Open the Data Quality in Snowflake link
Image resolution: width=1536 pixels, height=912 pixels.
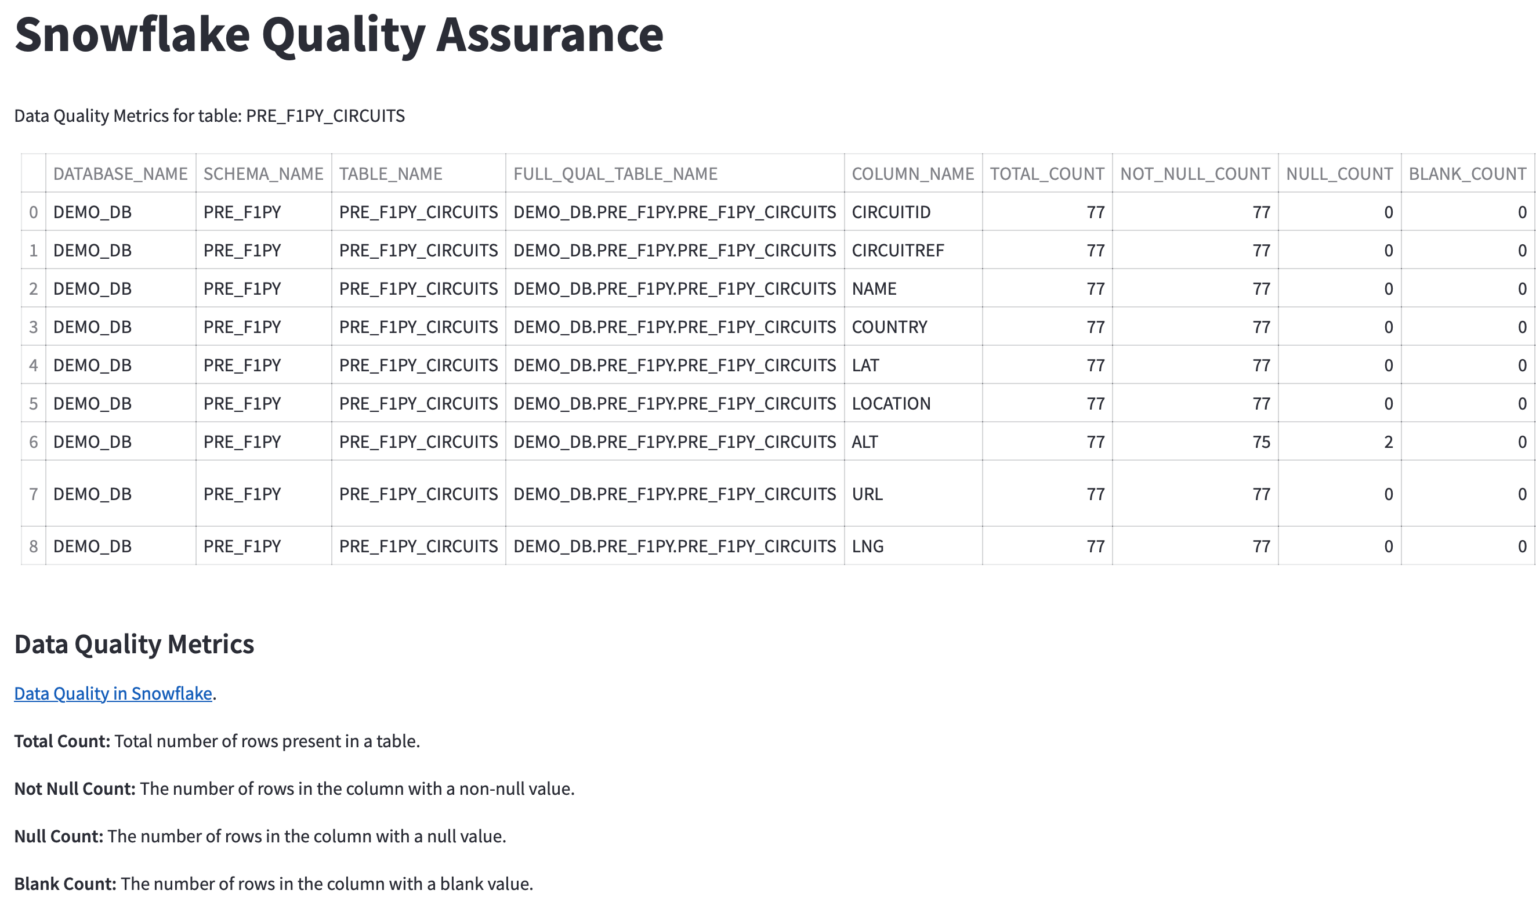pyautogui.click(x=112, y=693)
